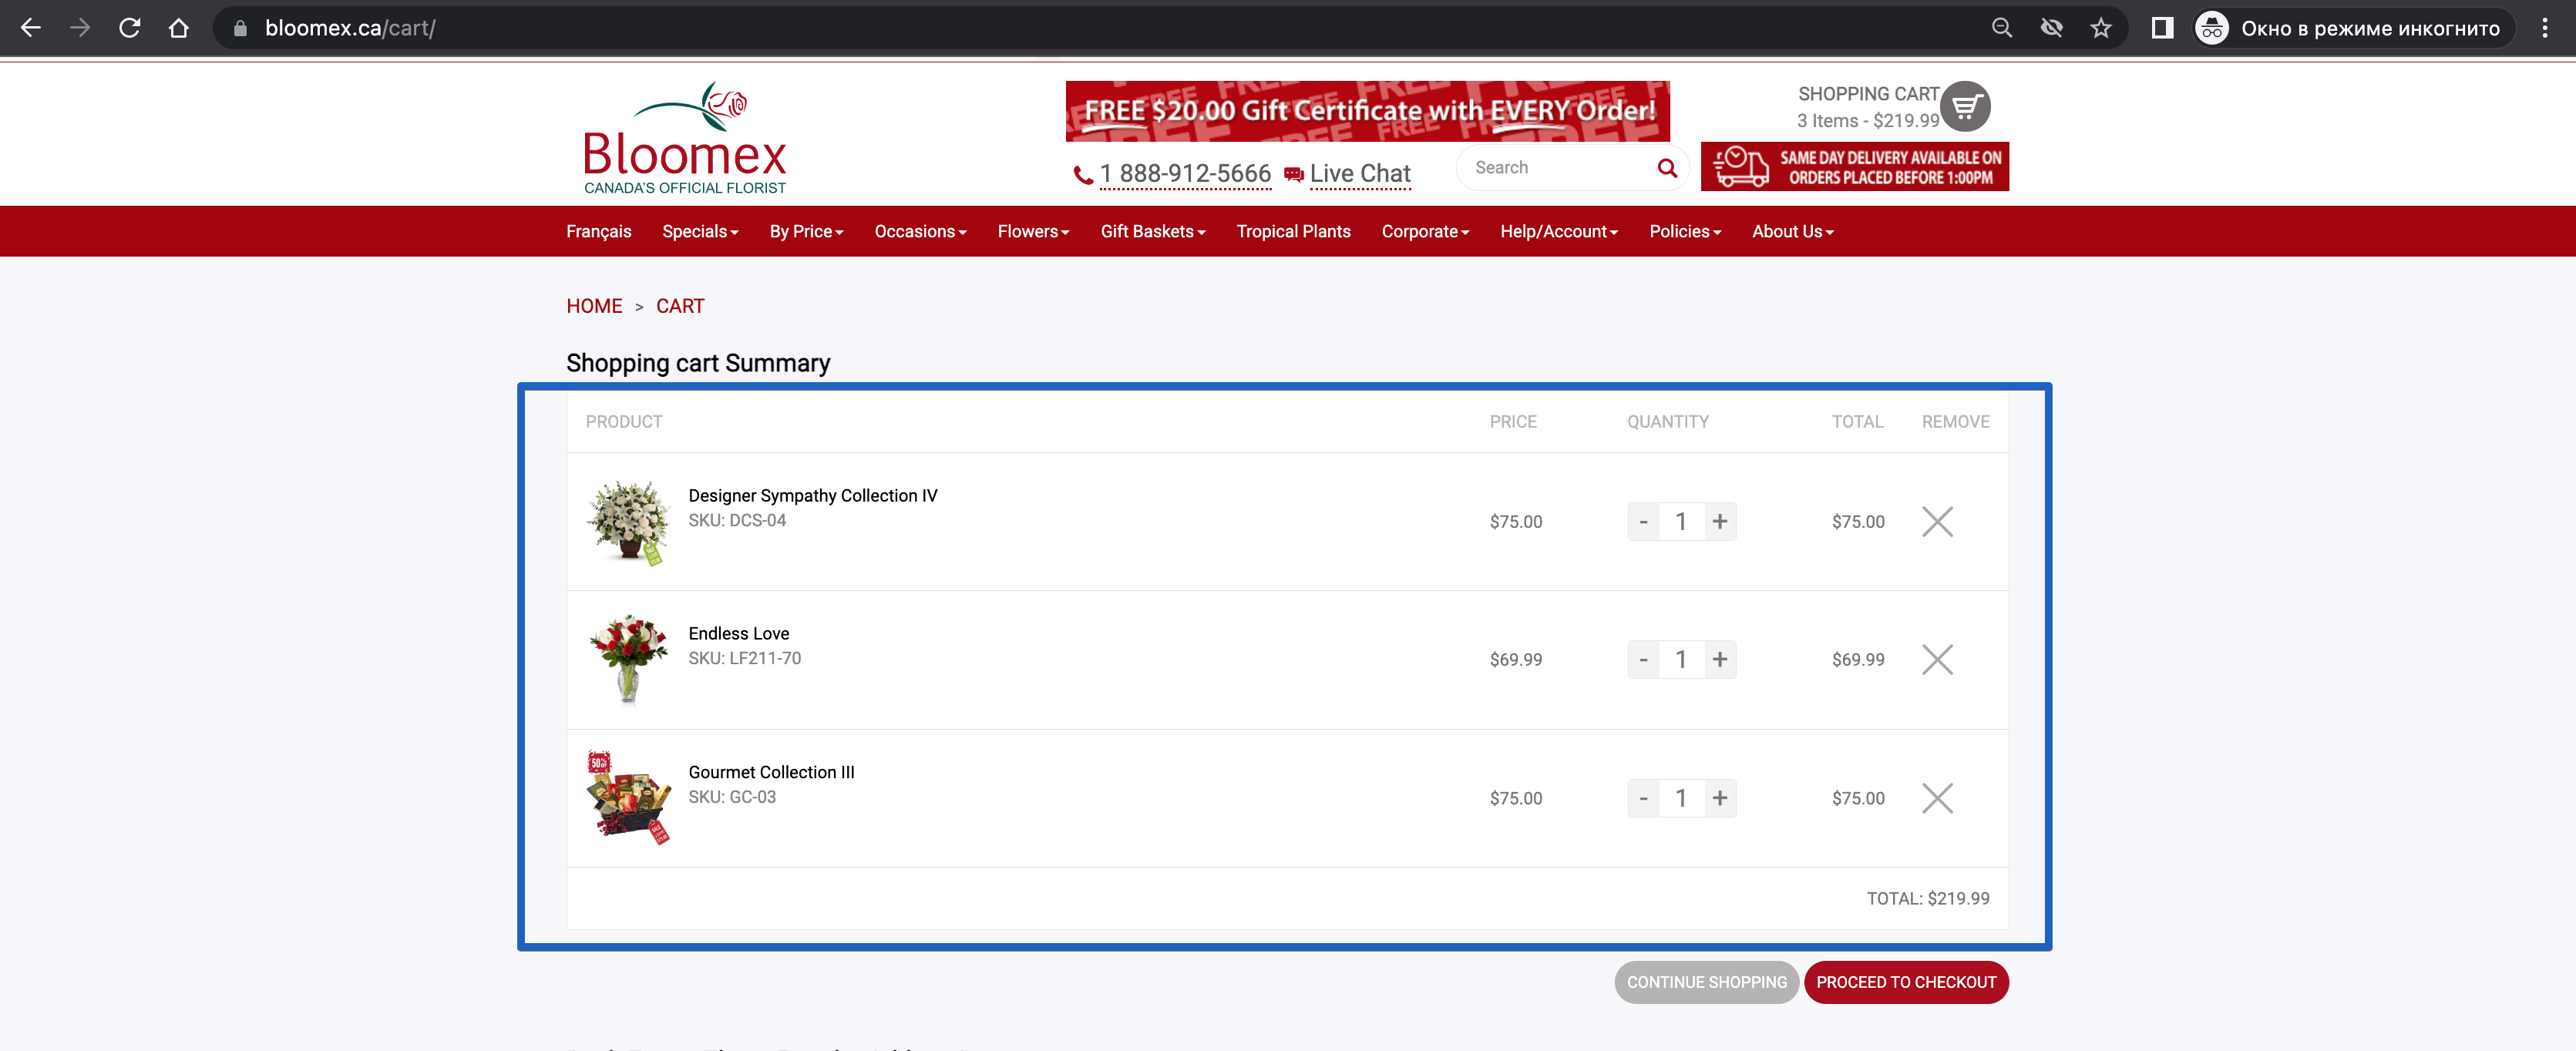The height and width of the screenshot is (1051, 2576).
Task: Click Endless Love row total $69.99
Action: (1858, 659)
